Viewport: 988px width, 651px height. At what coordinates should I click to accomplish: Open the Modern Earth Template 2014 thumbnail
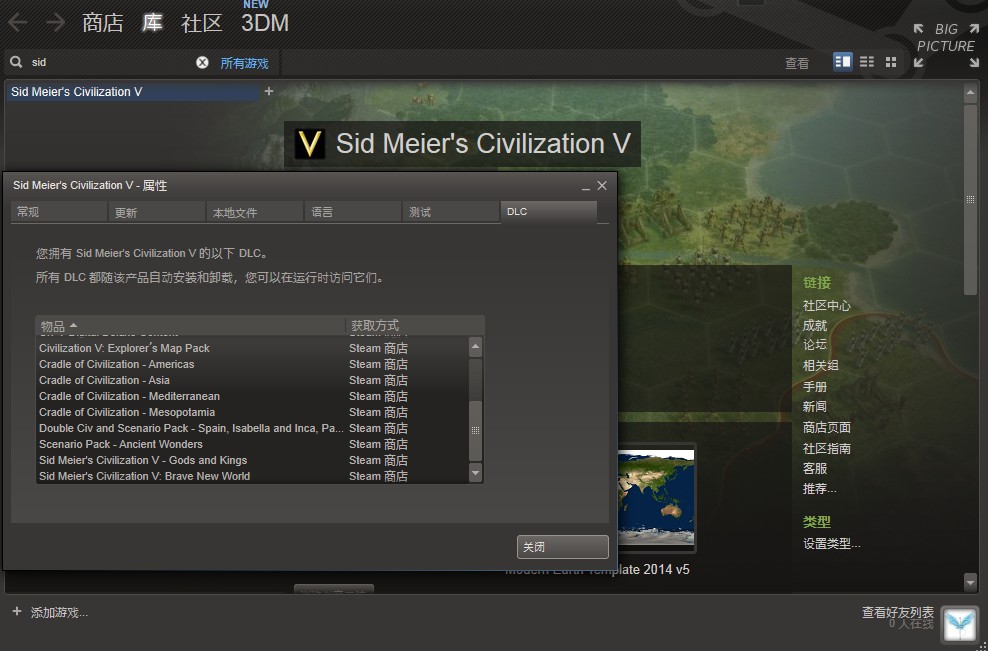(x=656, y=497)
